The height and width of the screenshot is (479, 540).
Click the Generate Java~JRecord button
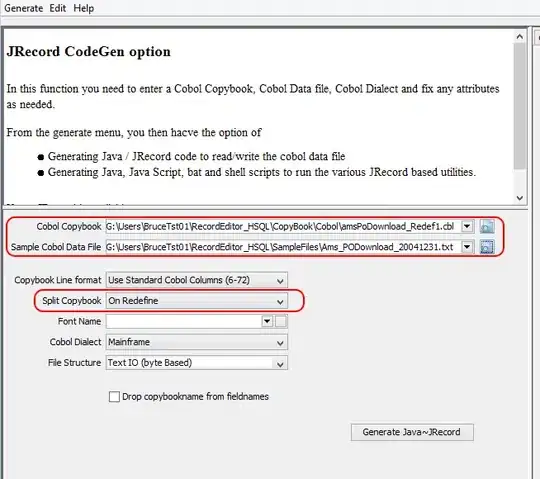click(412, 432)
